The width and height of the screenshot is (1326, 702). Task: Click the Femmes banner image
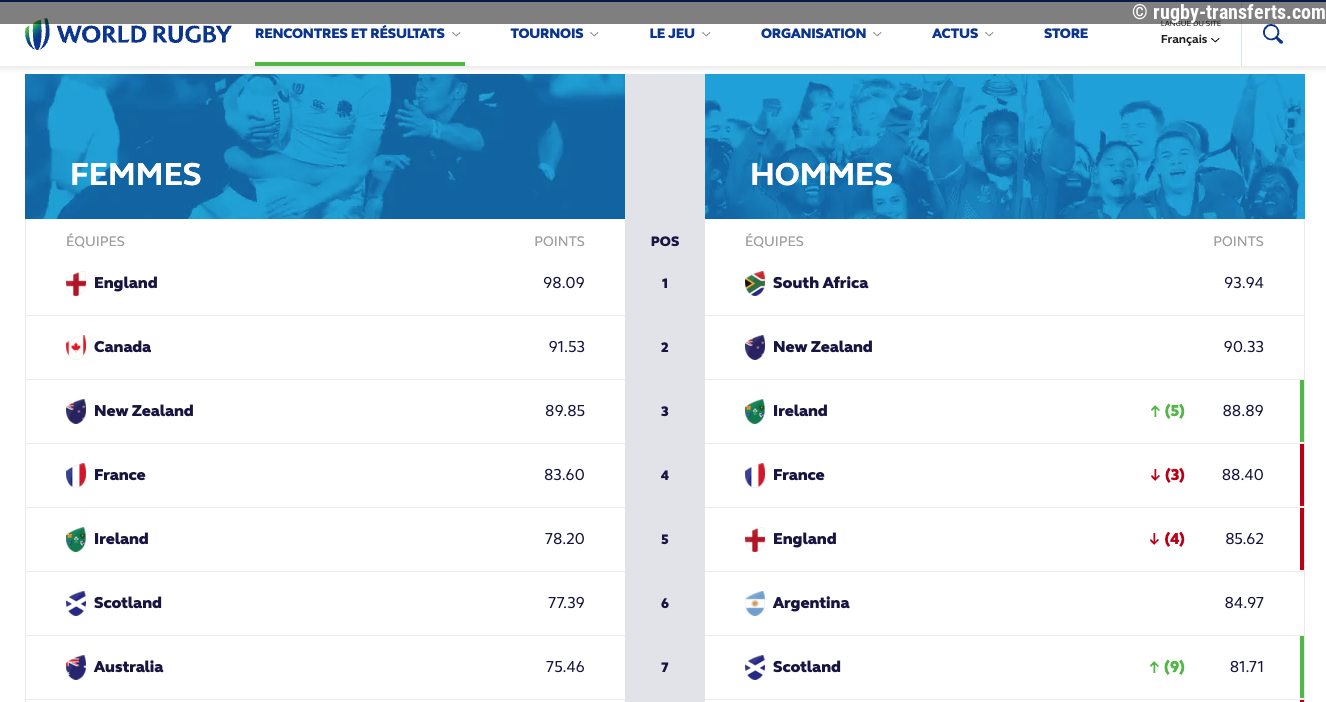325,146
